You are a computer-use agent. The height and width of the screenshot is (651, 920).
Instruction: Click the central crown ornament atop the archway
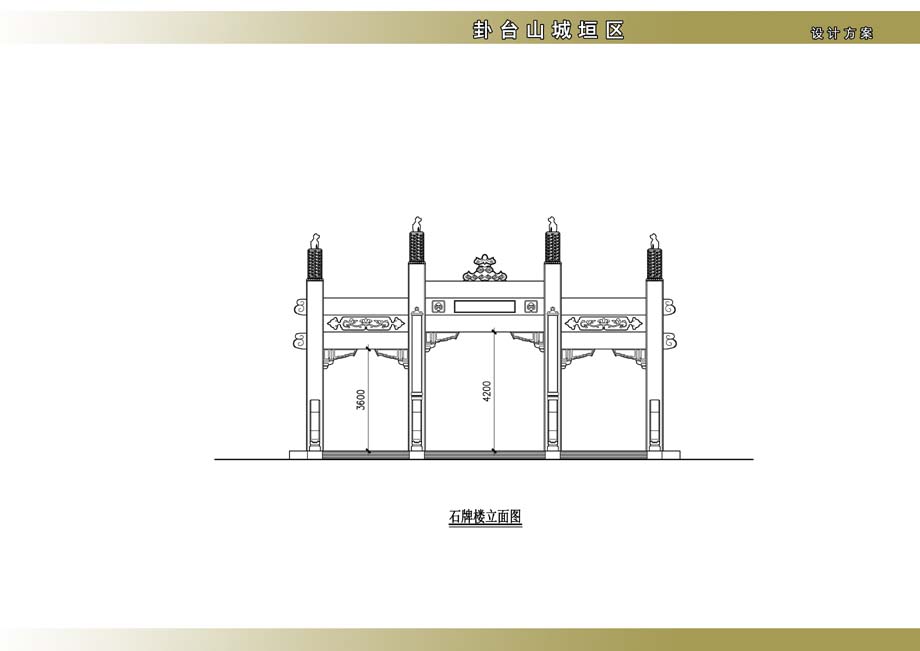485,268
